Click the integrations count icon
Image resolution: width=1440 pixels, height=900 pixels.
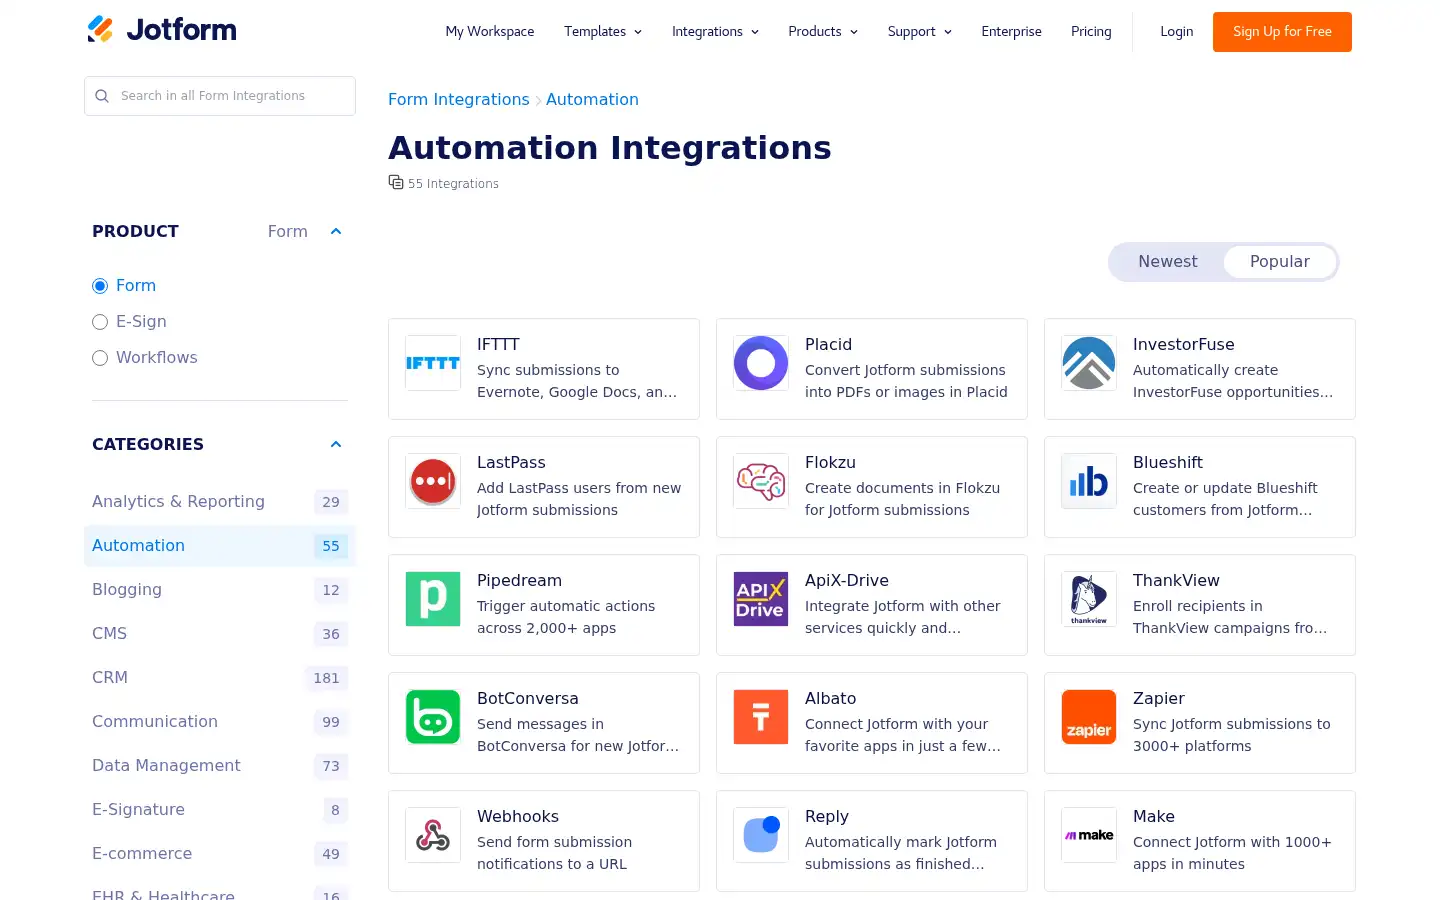tap(396, 182)
